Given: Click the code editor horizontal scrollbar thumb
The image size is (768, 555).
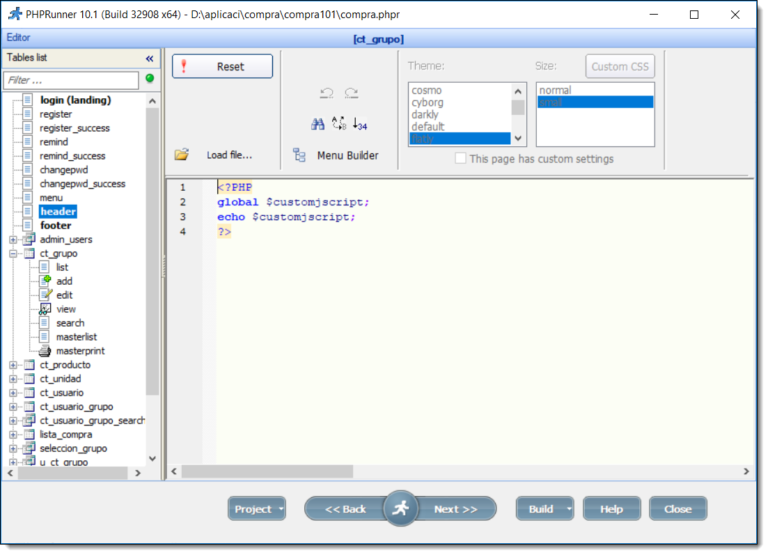Looking at the screenshot, I should click(x=267, y=471).
